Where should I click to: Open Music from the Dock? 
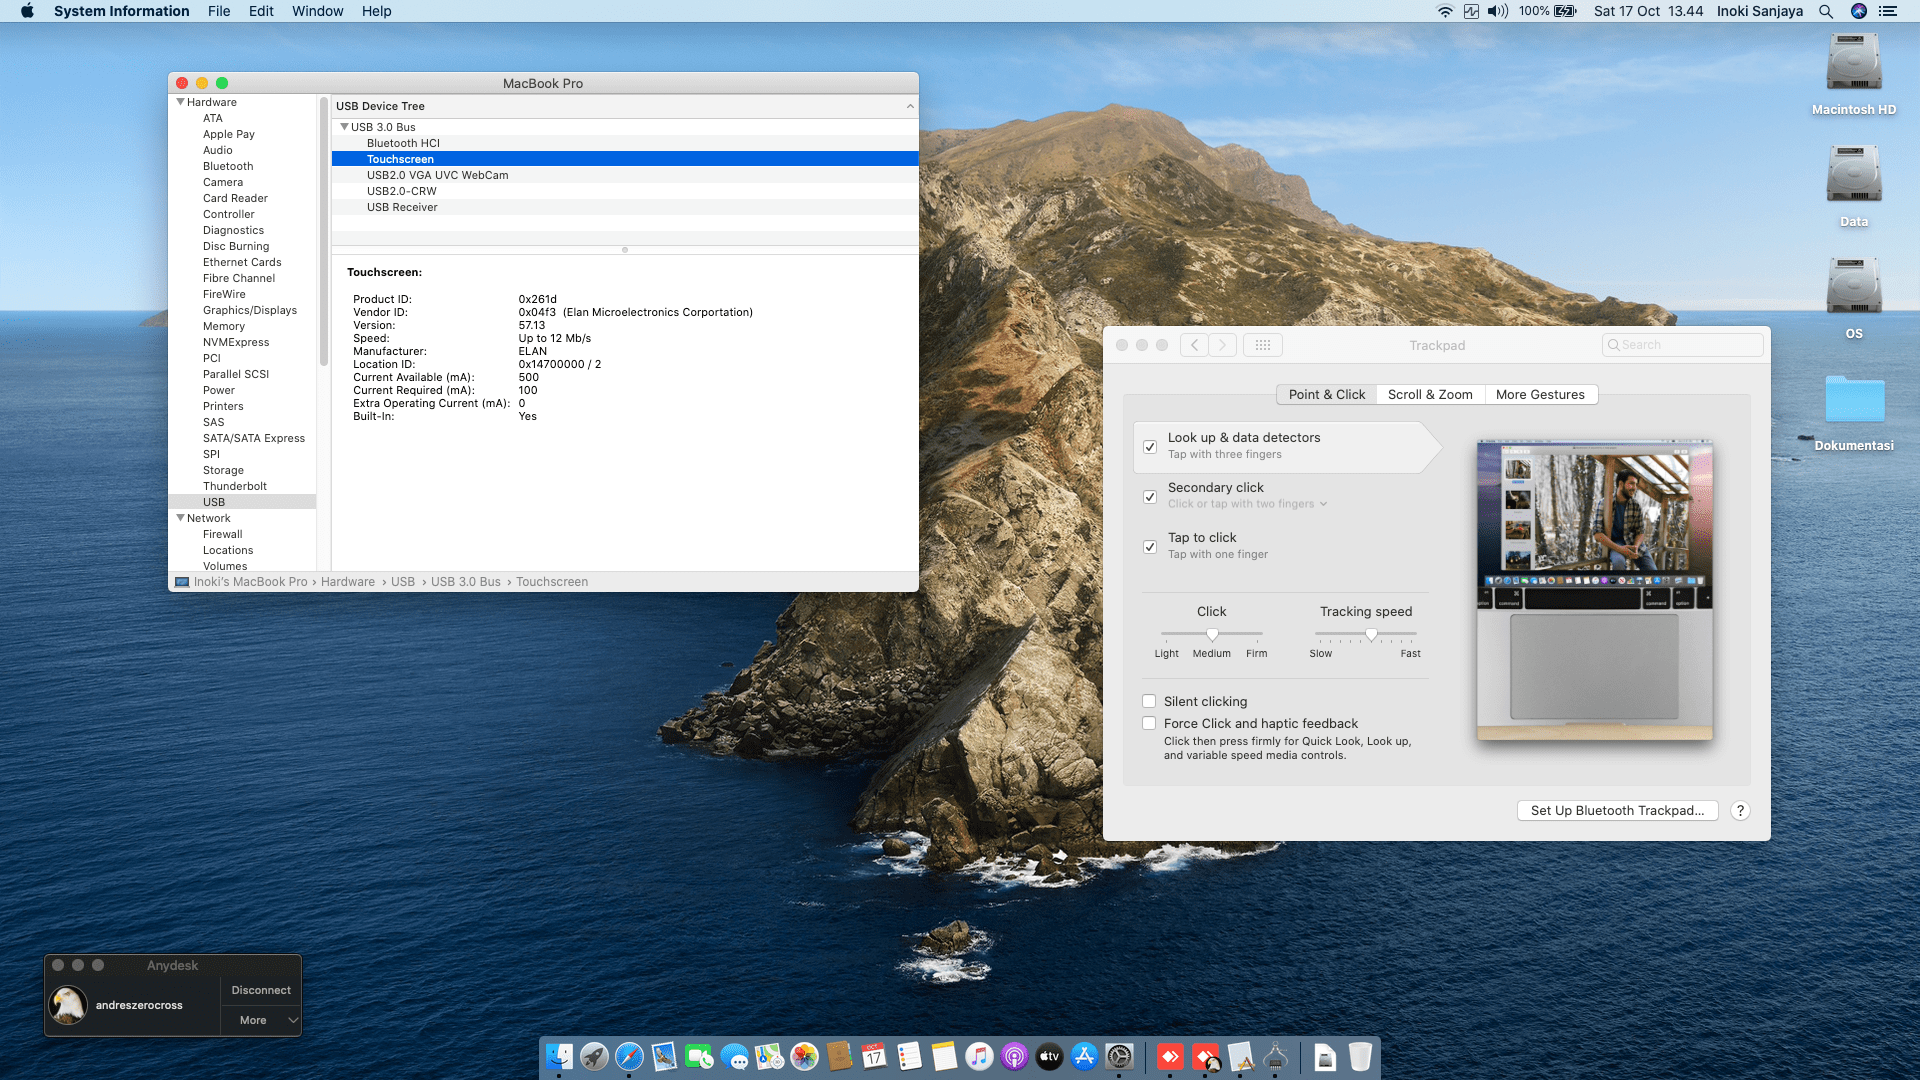[979, 1056]
